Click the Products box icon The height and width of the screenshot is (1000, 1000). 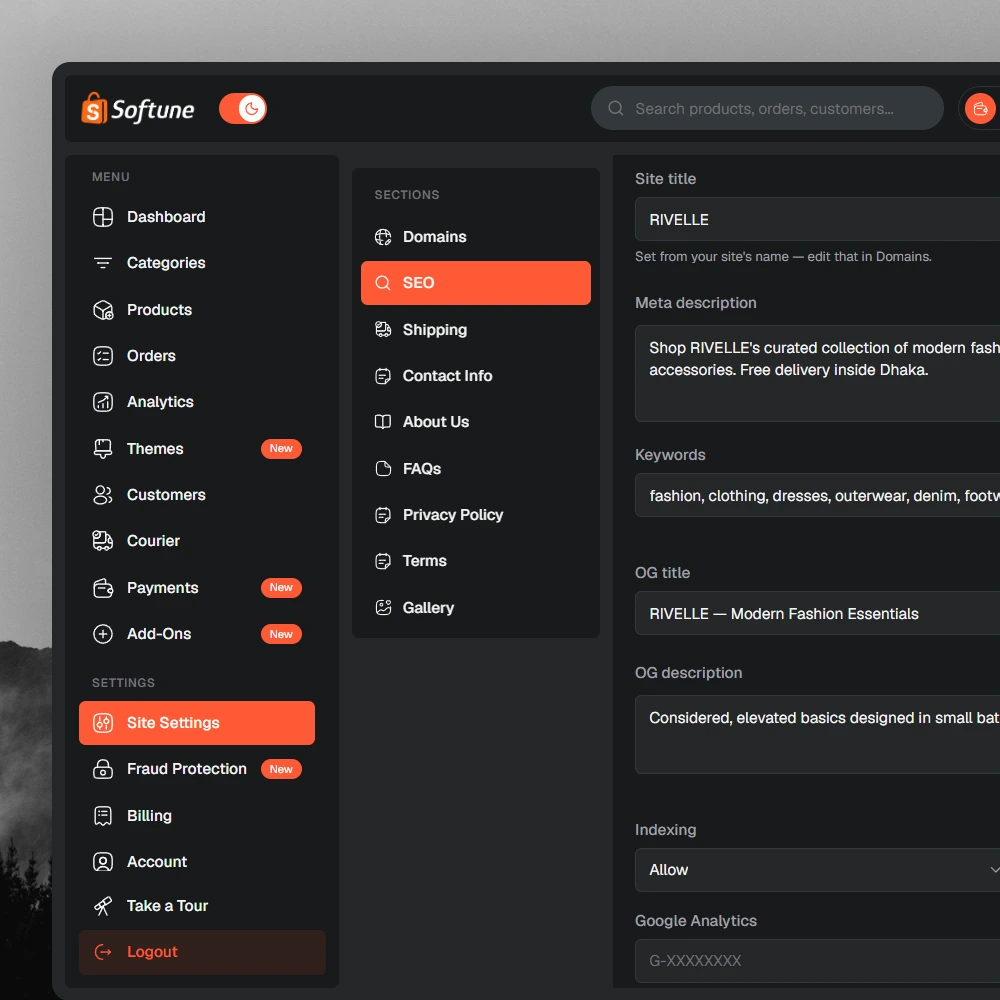(x=103, y=310)
